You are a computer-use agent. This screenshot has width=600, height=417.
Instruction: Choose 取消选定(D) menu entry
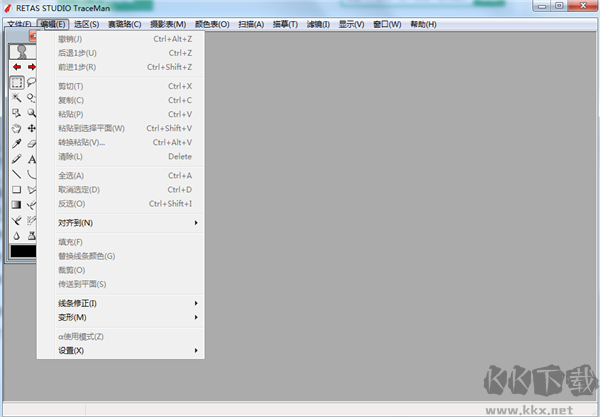[x=121, y=190]
